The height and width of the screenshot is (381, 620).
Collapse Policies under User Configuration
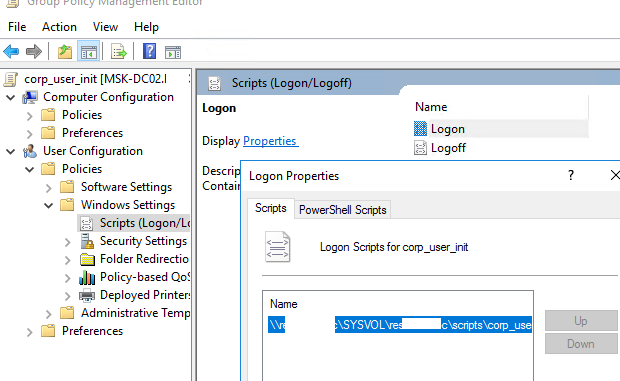tap(30, 170)
